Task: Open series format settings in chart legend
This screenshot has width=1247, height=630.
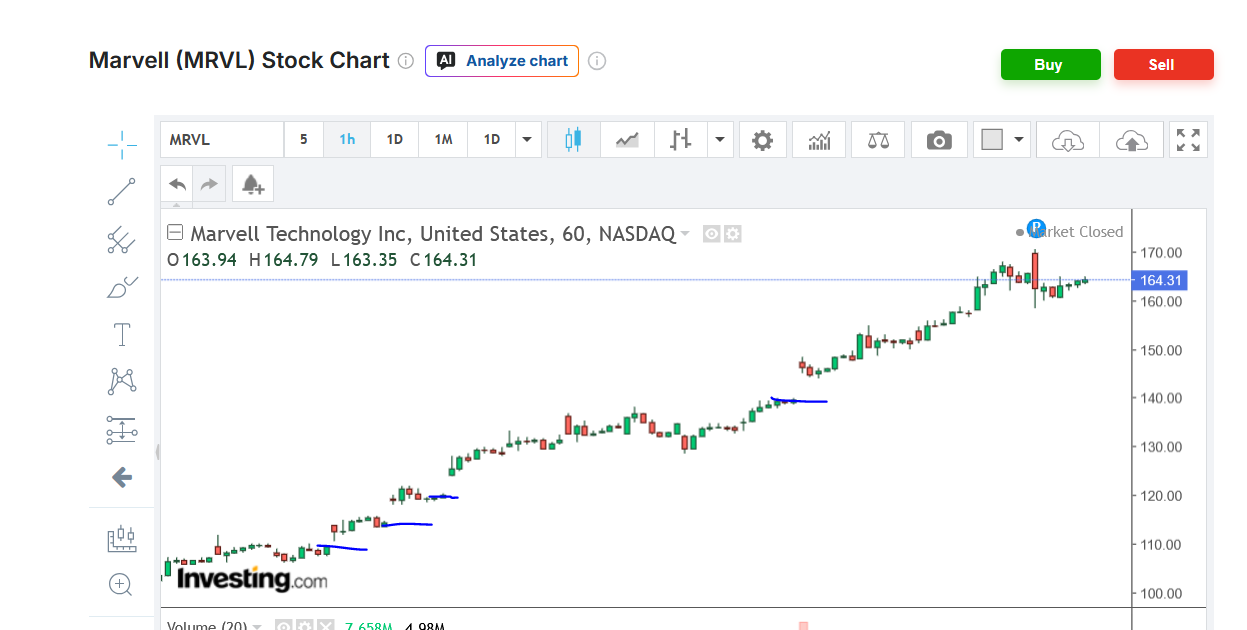Action: click(733, 234)
